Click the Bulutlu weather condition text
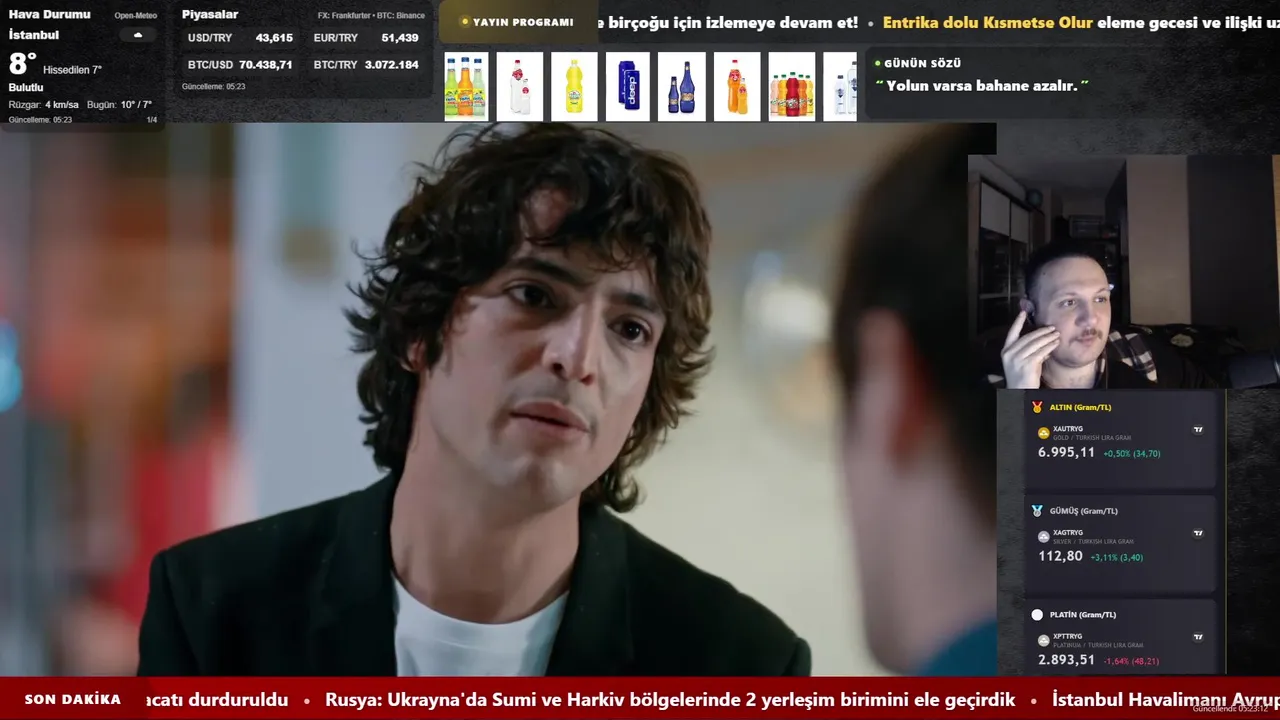This screenshot has height=720, width=1280. tap(26, 88)
